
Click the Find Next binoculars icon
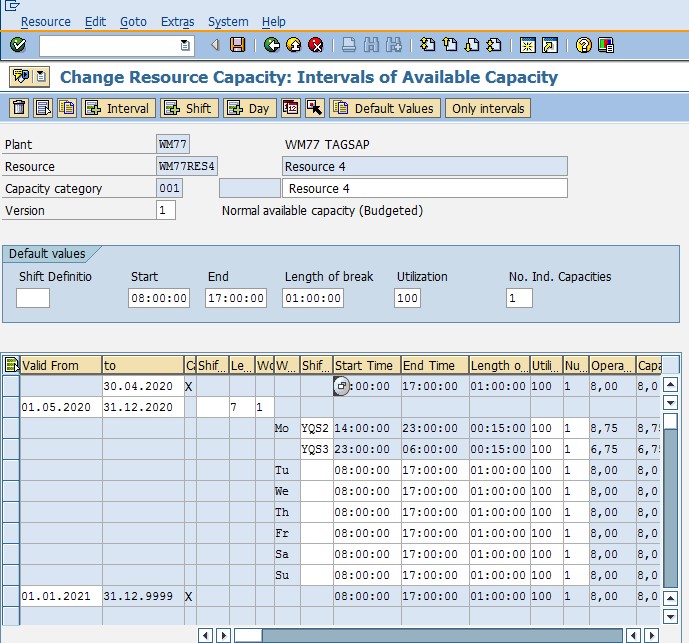click(394, 45)
